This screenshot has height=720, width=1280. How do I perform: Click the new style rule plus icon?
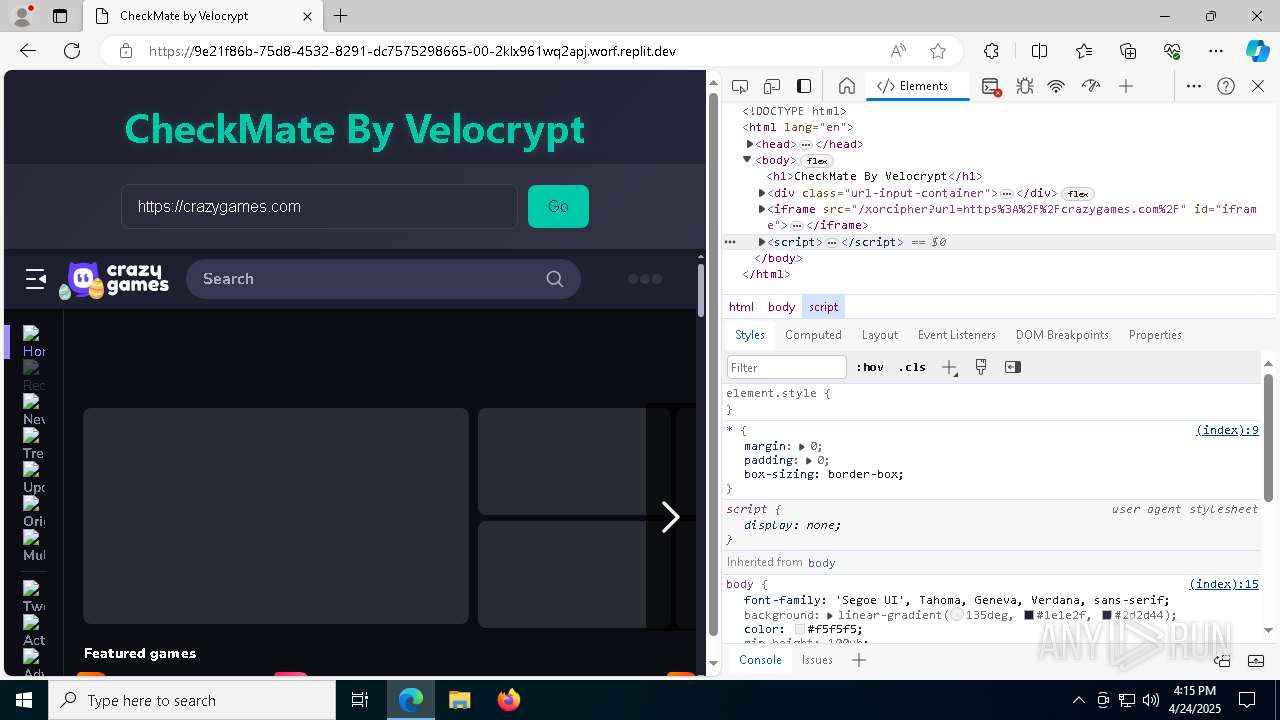(x=949, y=367)
